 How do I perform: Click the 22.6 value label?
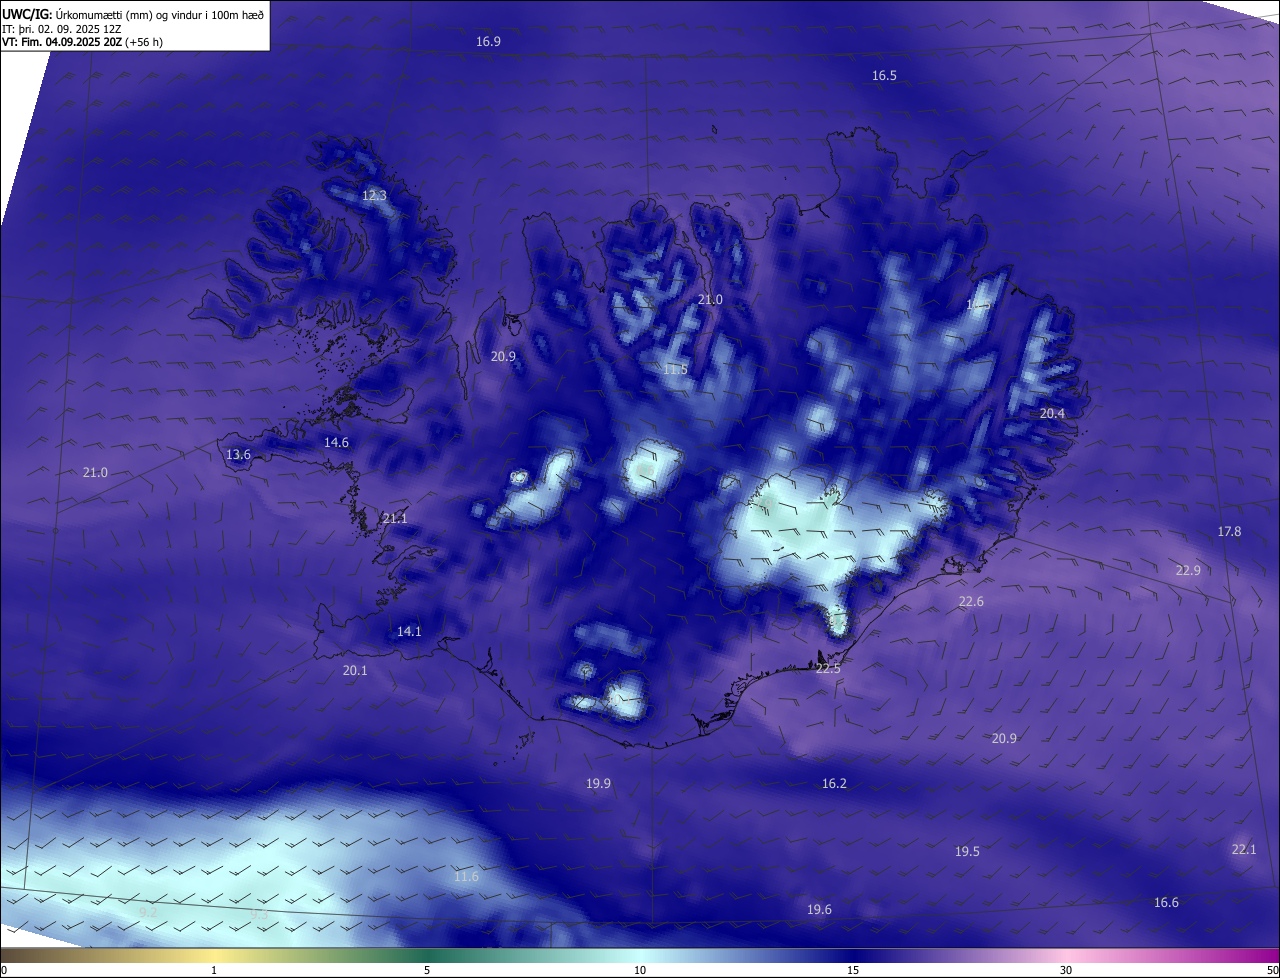971,602
